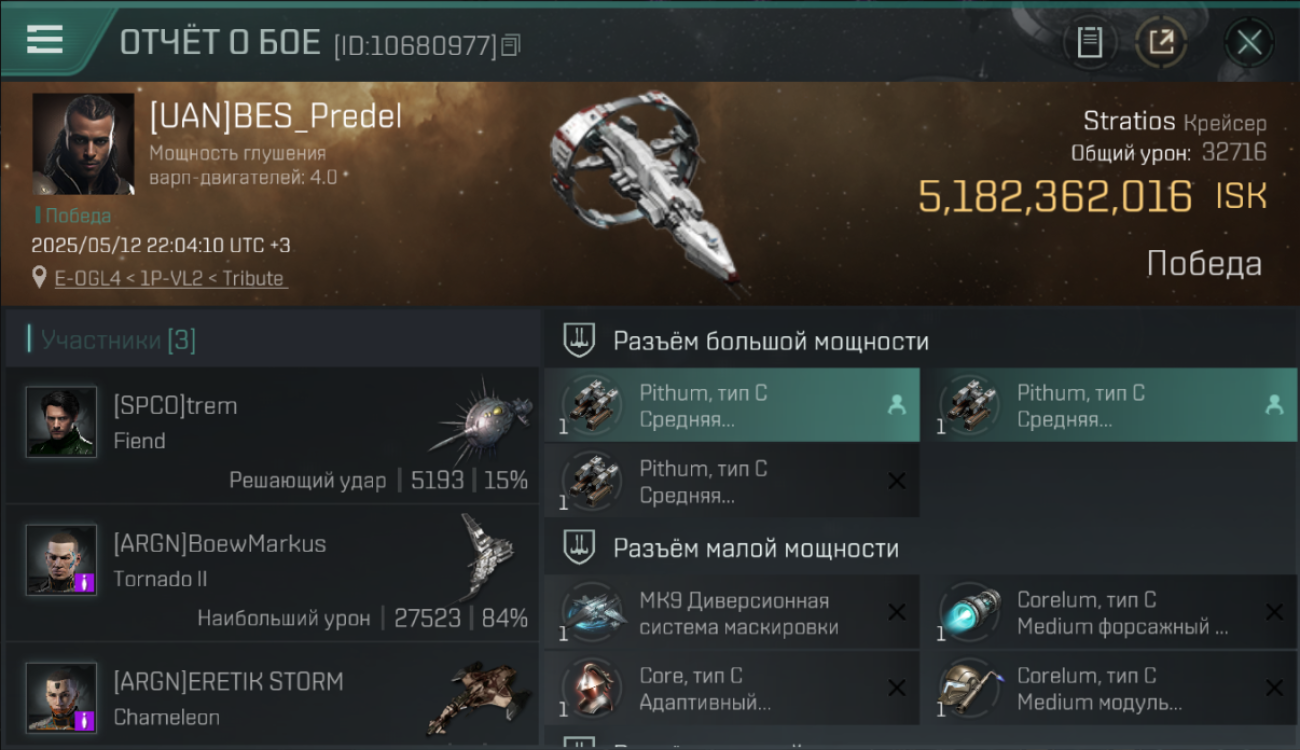Select the MK9 Диверсионная система маскировки module
Viewport: 1300px width, 750px height.
pyautogui.click(x=732, y=613)
